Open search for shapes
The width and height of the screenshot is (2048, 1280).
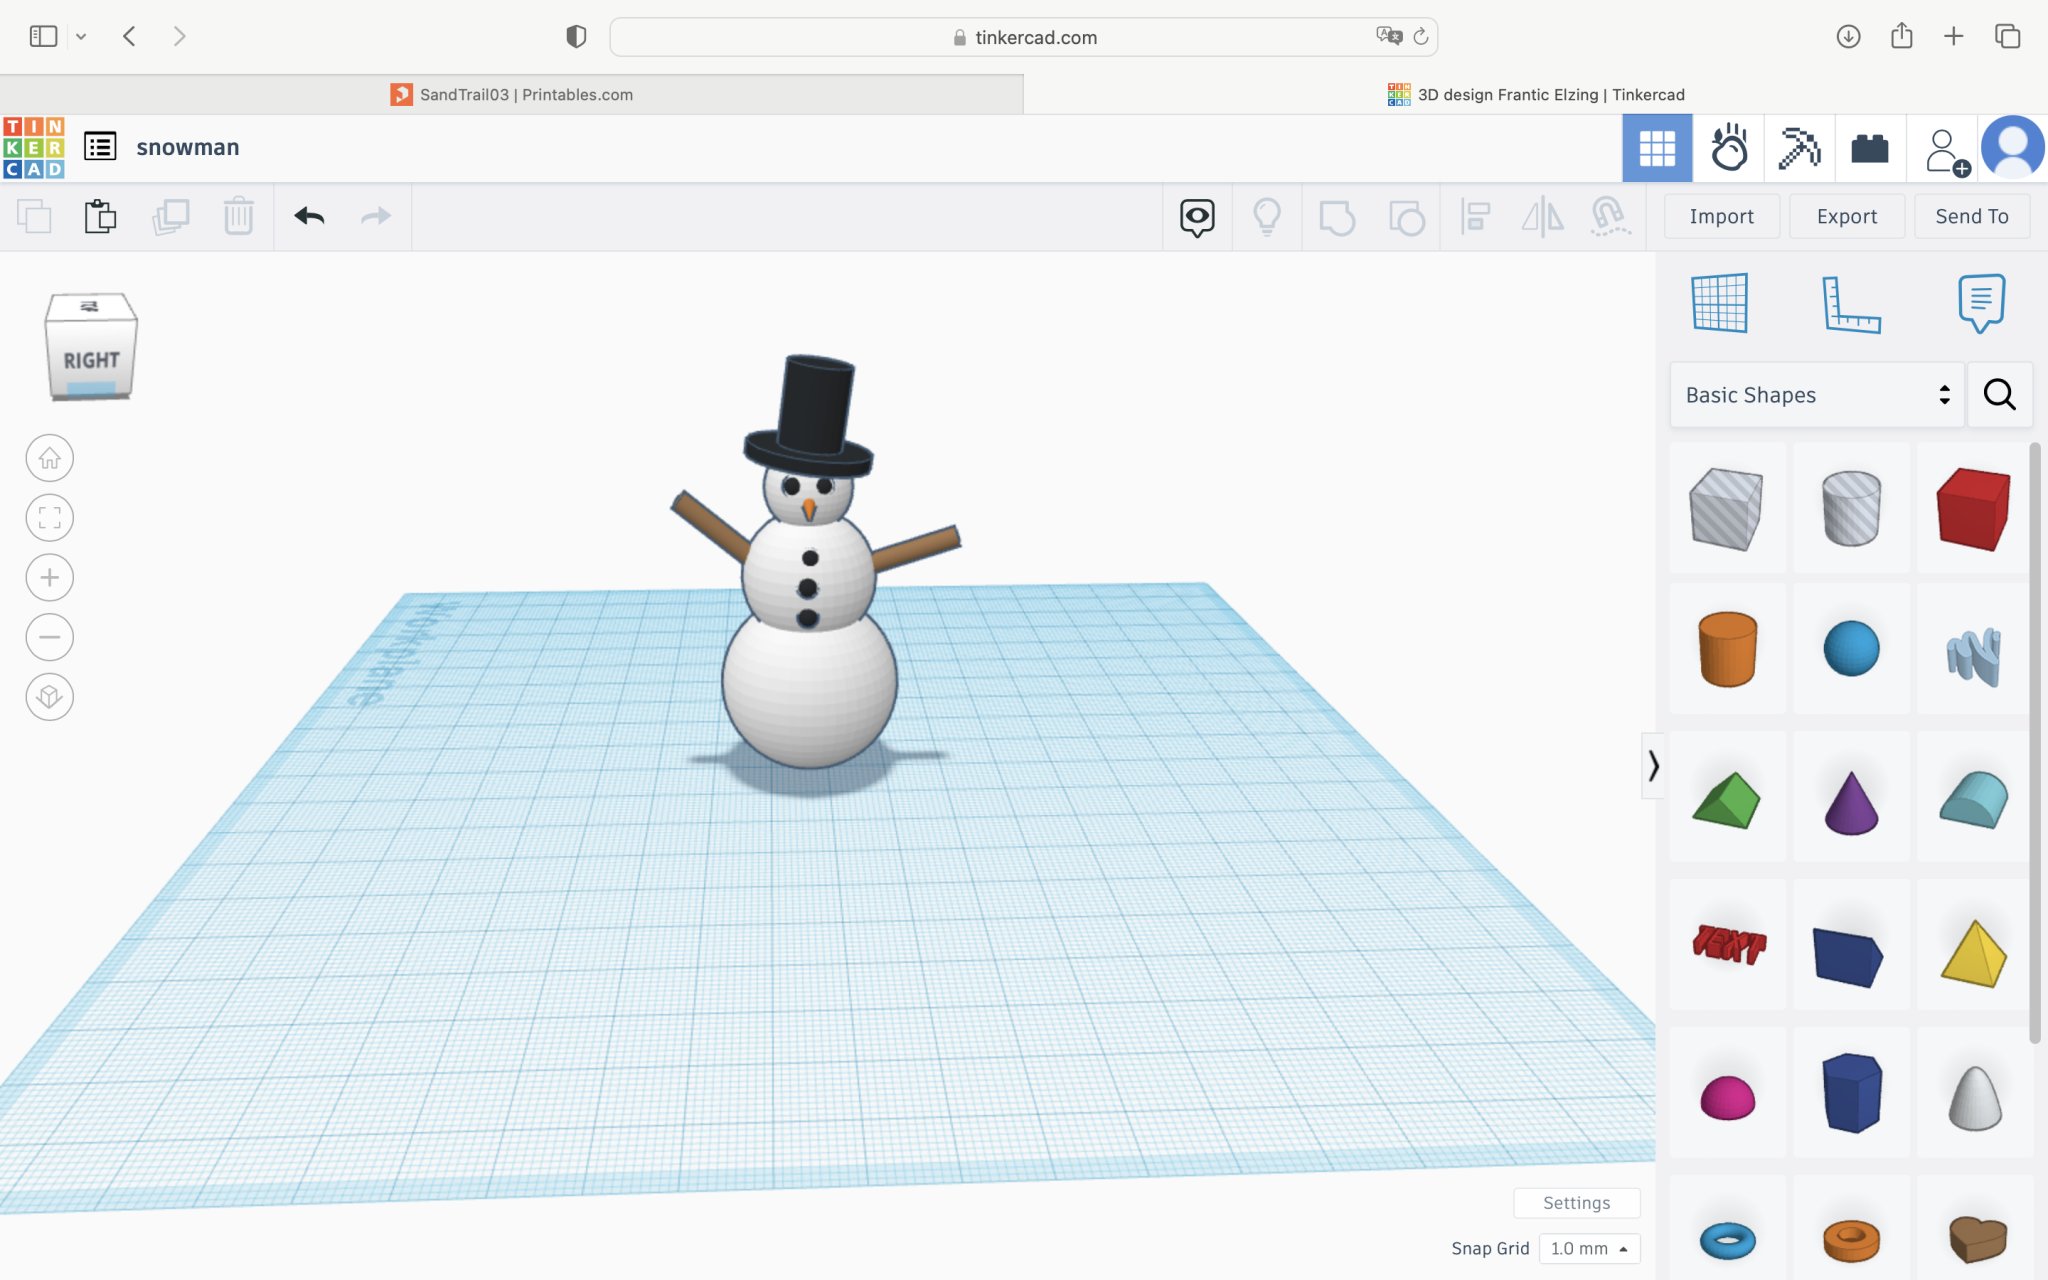(x=1999, y=394)
